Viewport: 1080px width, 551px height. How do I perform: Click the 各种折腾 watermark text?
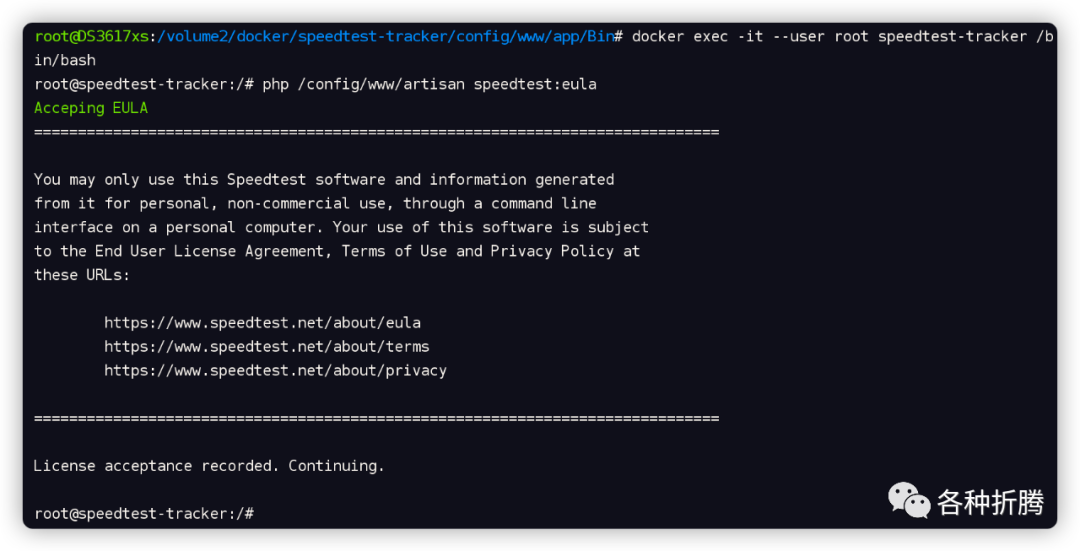(990, 502)
